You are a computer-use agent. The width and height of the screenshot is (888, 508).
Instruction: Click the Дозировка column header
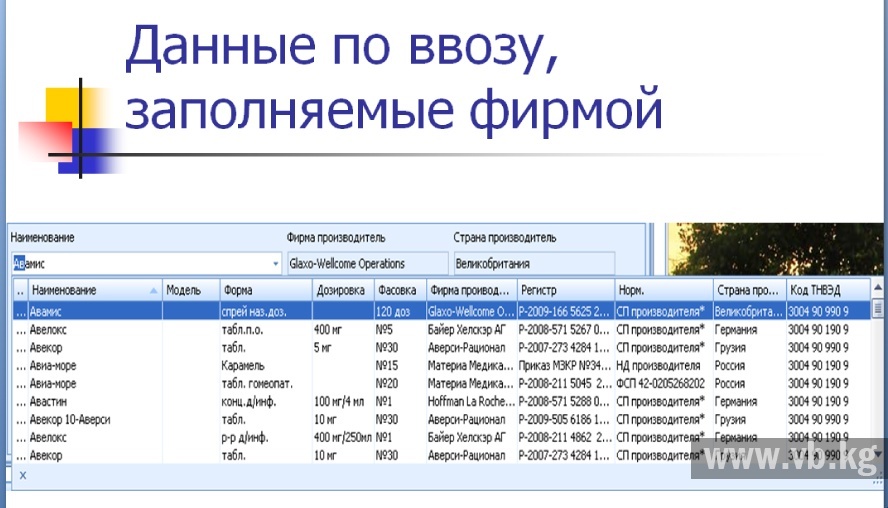pyautogui.click(x=343, y=291)
